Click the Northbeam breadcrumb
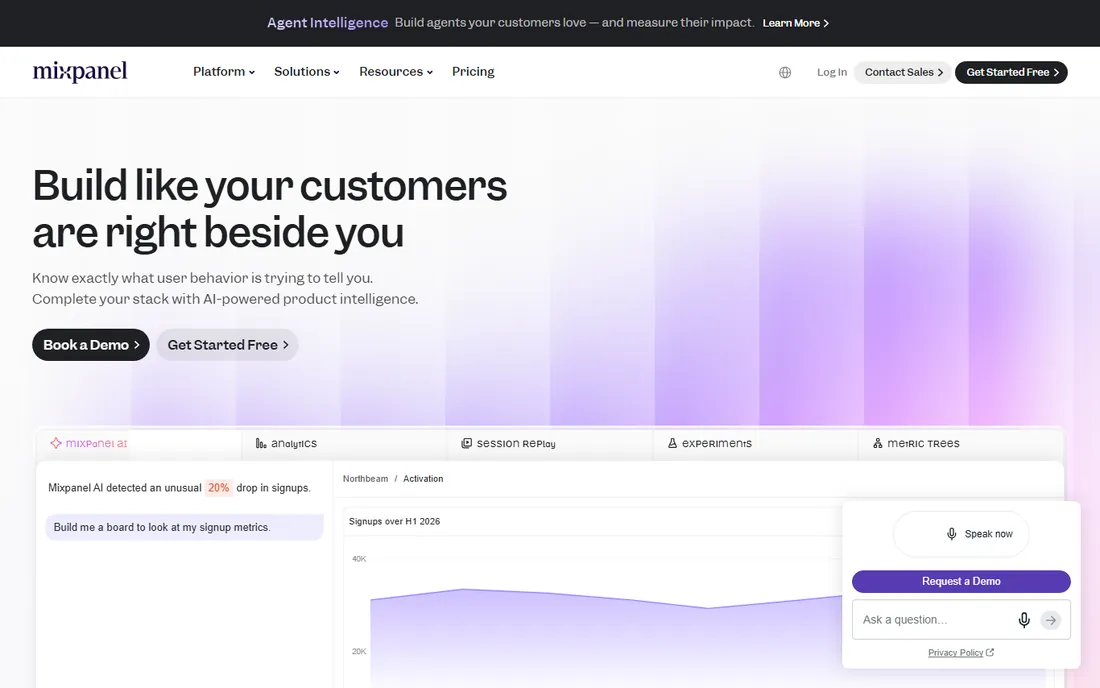Screen dimensions: 1100x688 [x=365, y=479]
